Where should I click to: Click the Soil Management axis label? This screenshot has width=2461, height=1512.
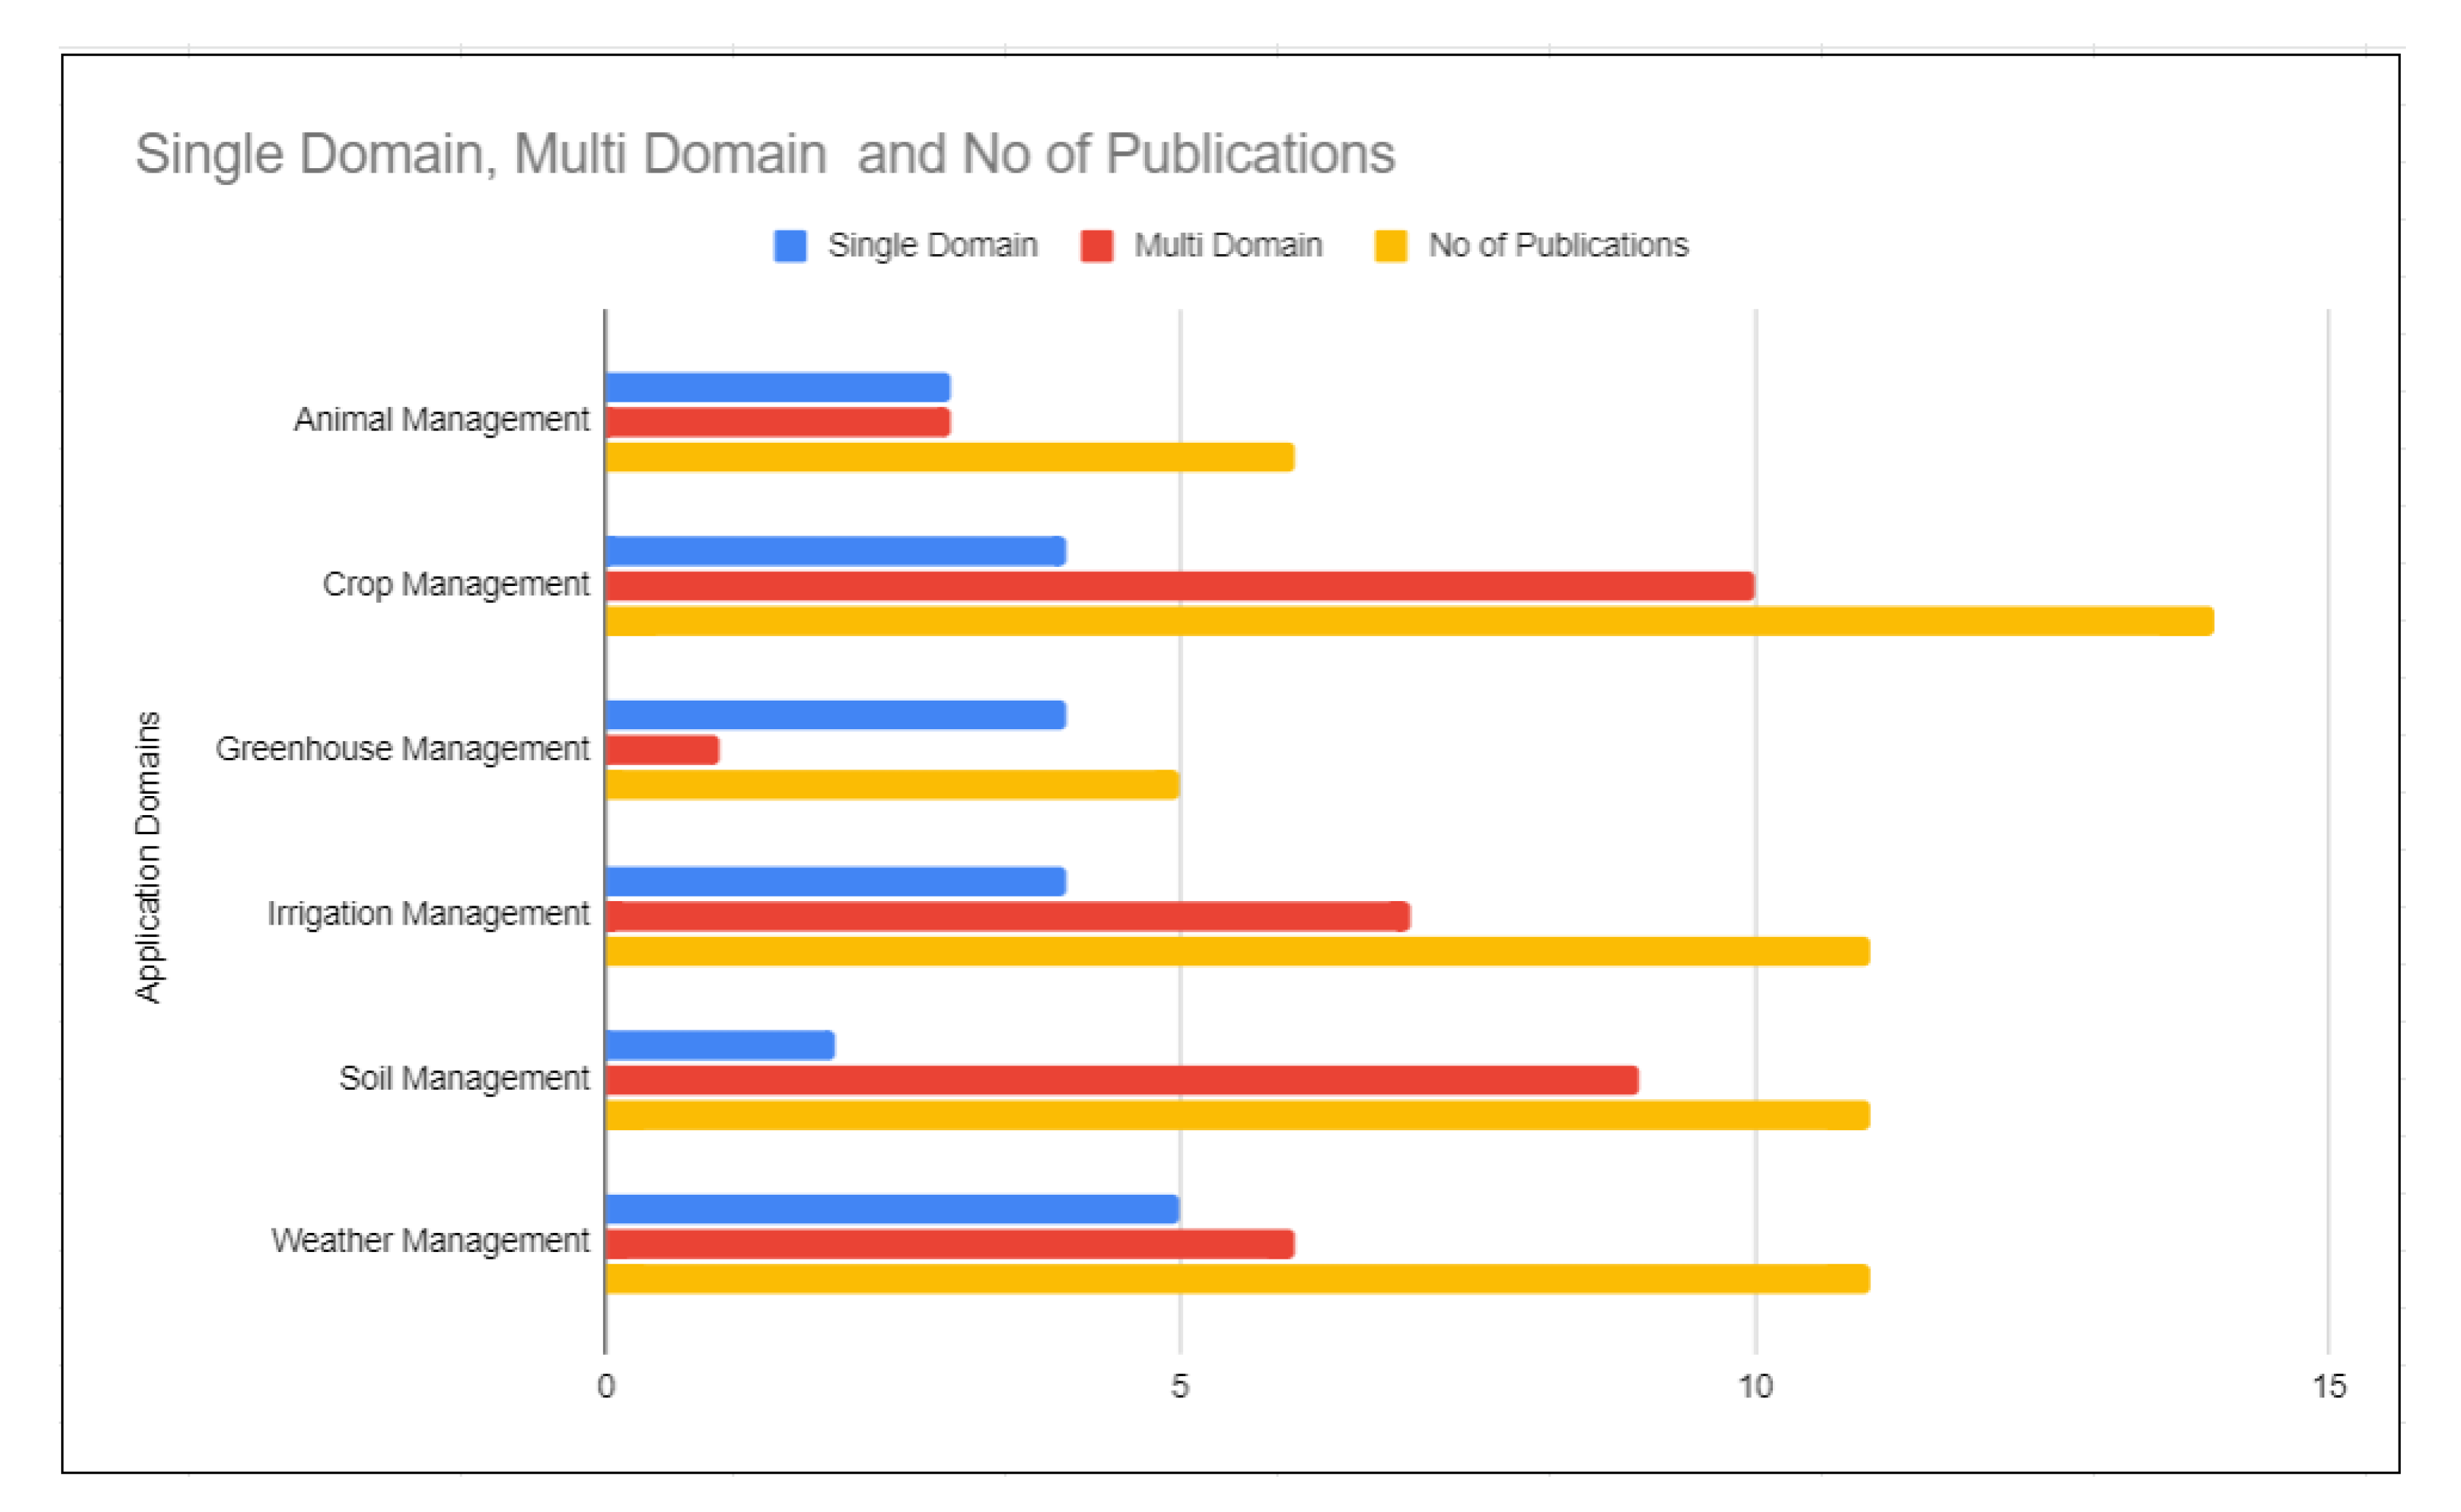point(464,1079)
